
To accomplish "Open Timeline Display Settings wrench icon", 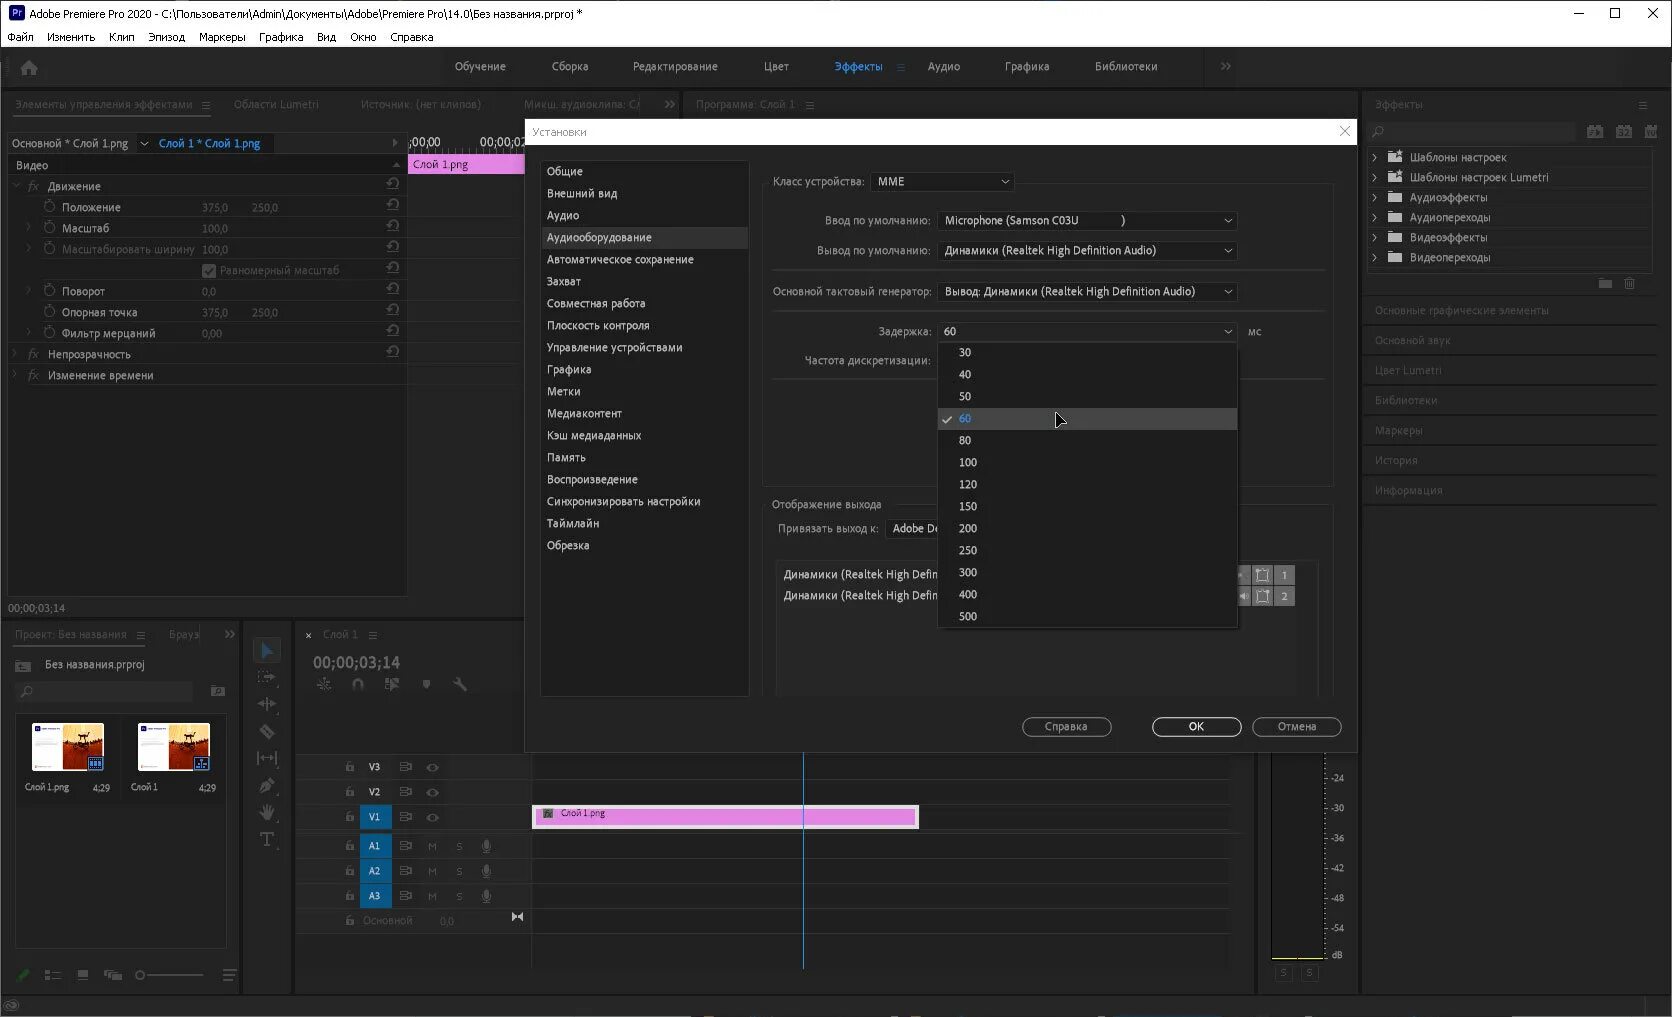I will pyautogui.click(x=460, y=684).
